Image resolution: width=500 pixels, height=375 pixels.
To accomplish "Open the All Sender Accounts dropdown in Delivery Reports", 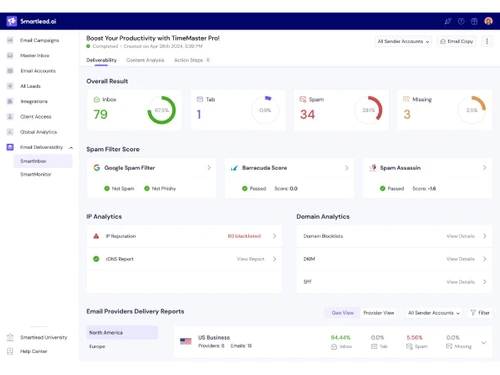I will pos(434,313).
